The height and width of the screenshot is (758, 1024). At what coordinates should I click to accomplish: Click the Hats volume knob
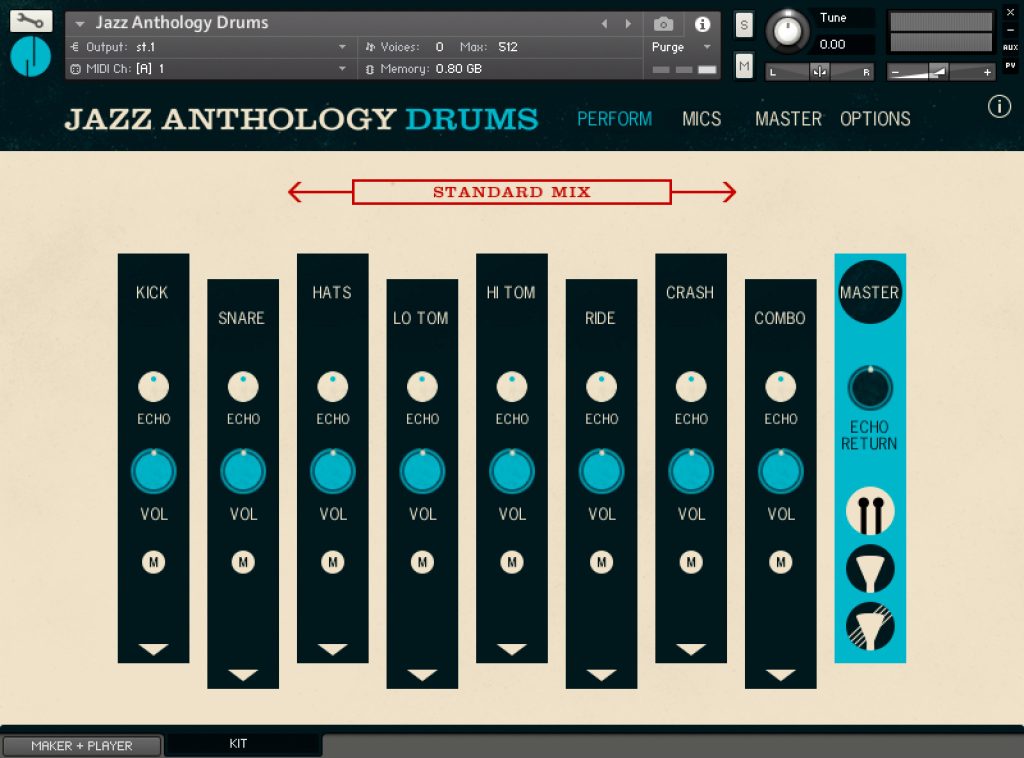coord(332,471)
